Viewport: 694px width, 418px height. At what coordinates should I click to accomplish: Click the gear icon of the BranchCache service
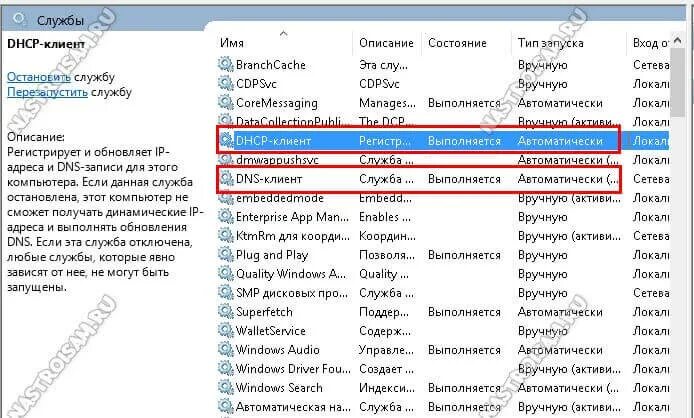(x=226, y=65)
